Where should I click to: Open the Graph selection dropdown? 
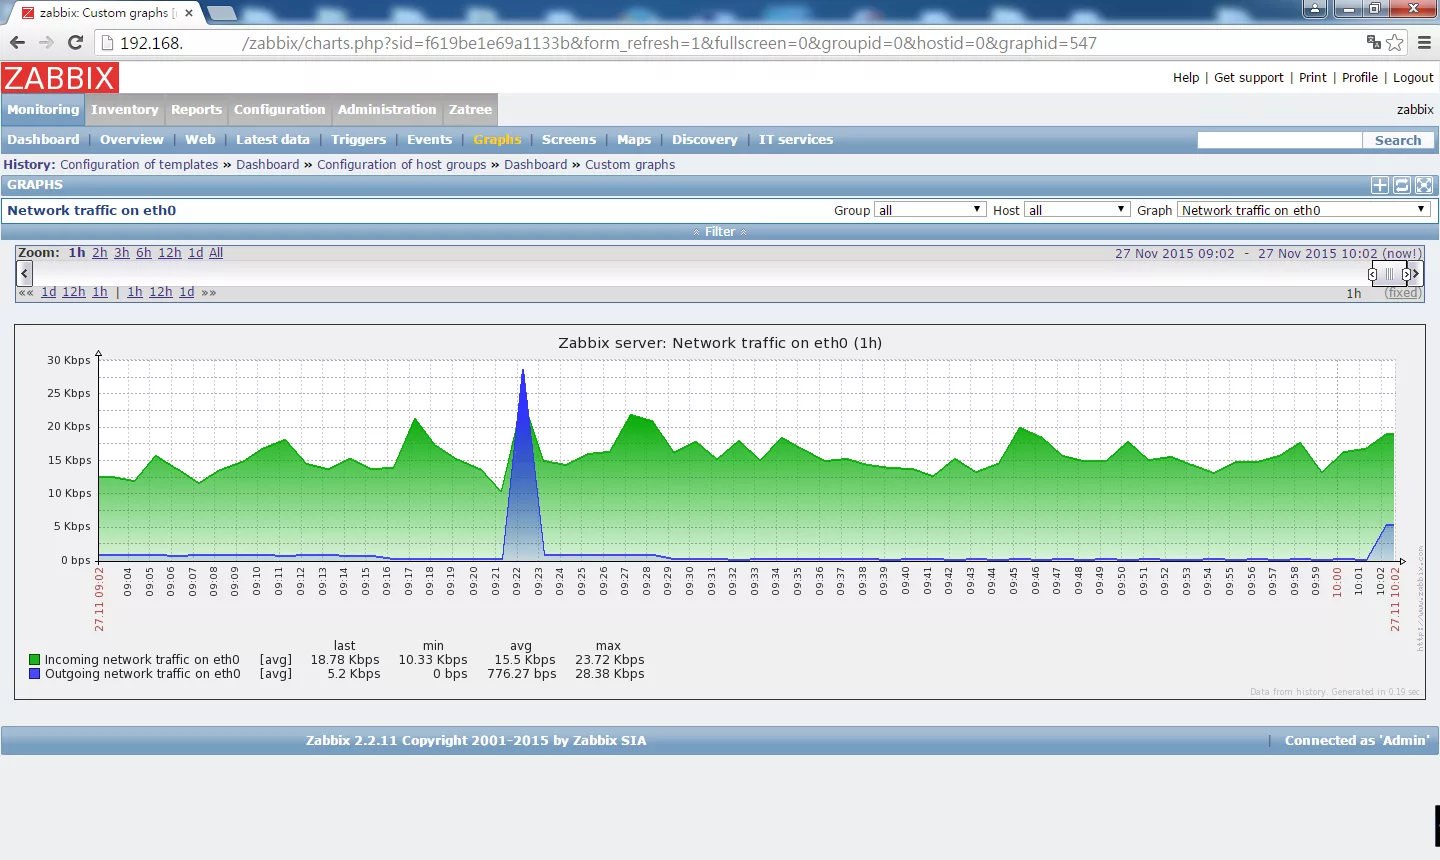[x=1304, y=210]
